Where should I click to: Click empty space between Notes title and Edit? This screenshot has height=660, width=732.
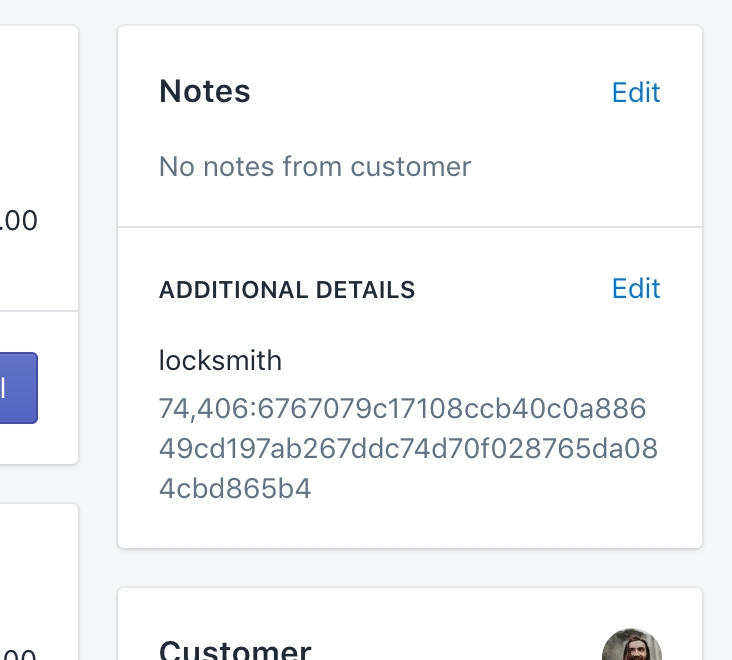[430, 92]
